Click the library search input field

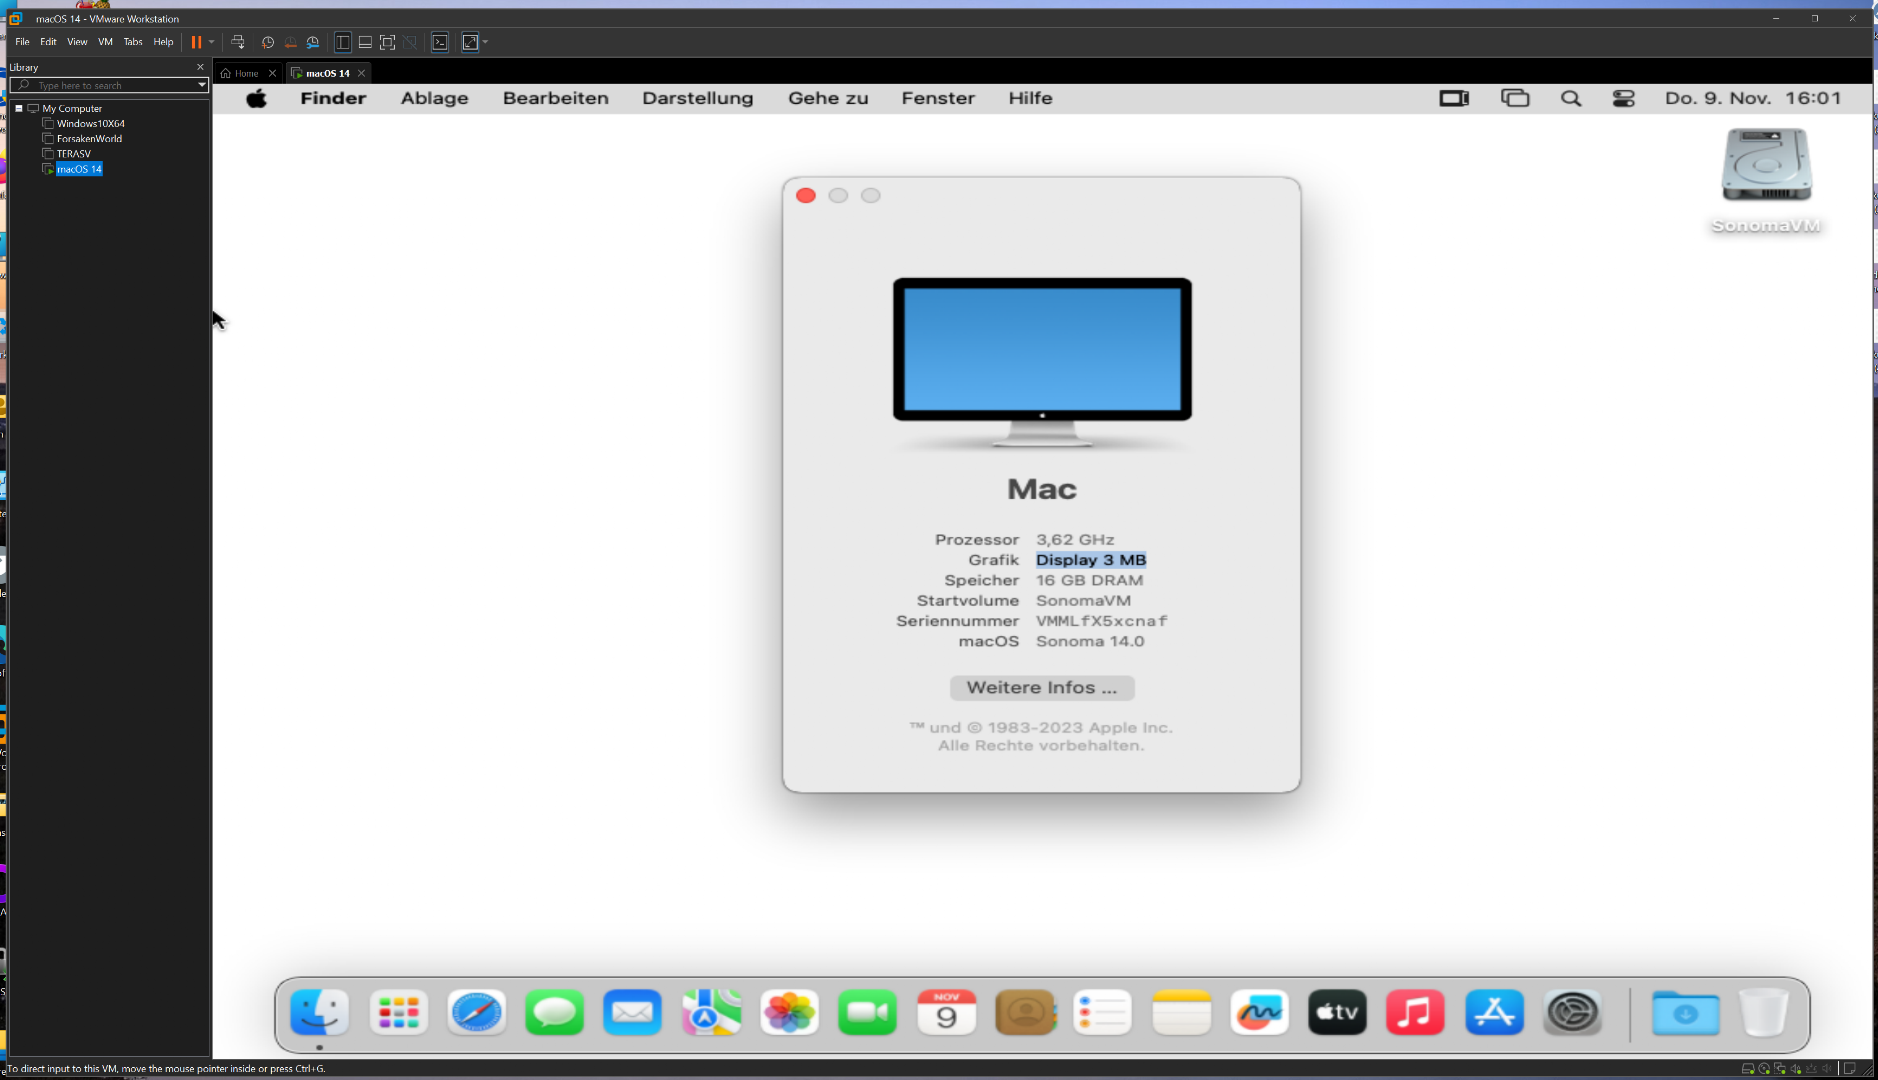tap(108, 85)
